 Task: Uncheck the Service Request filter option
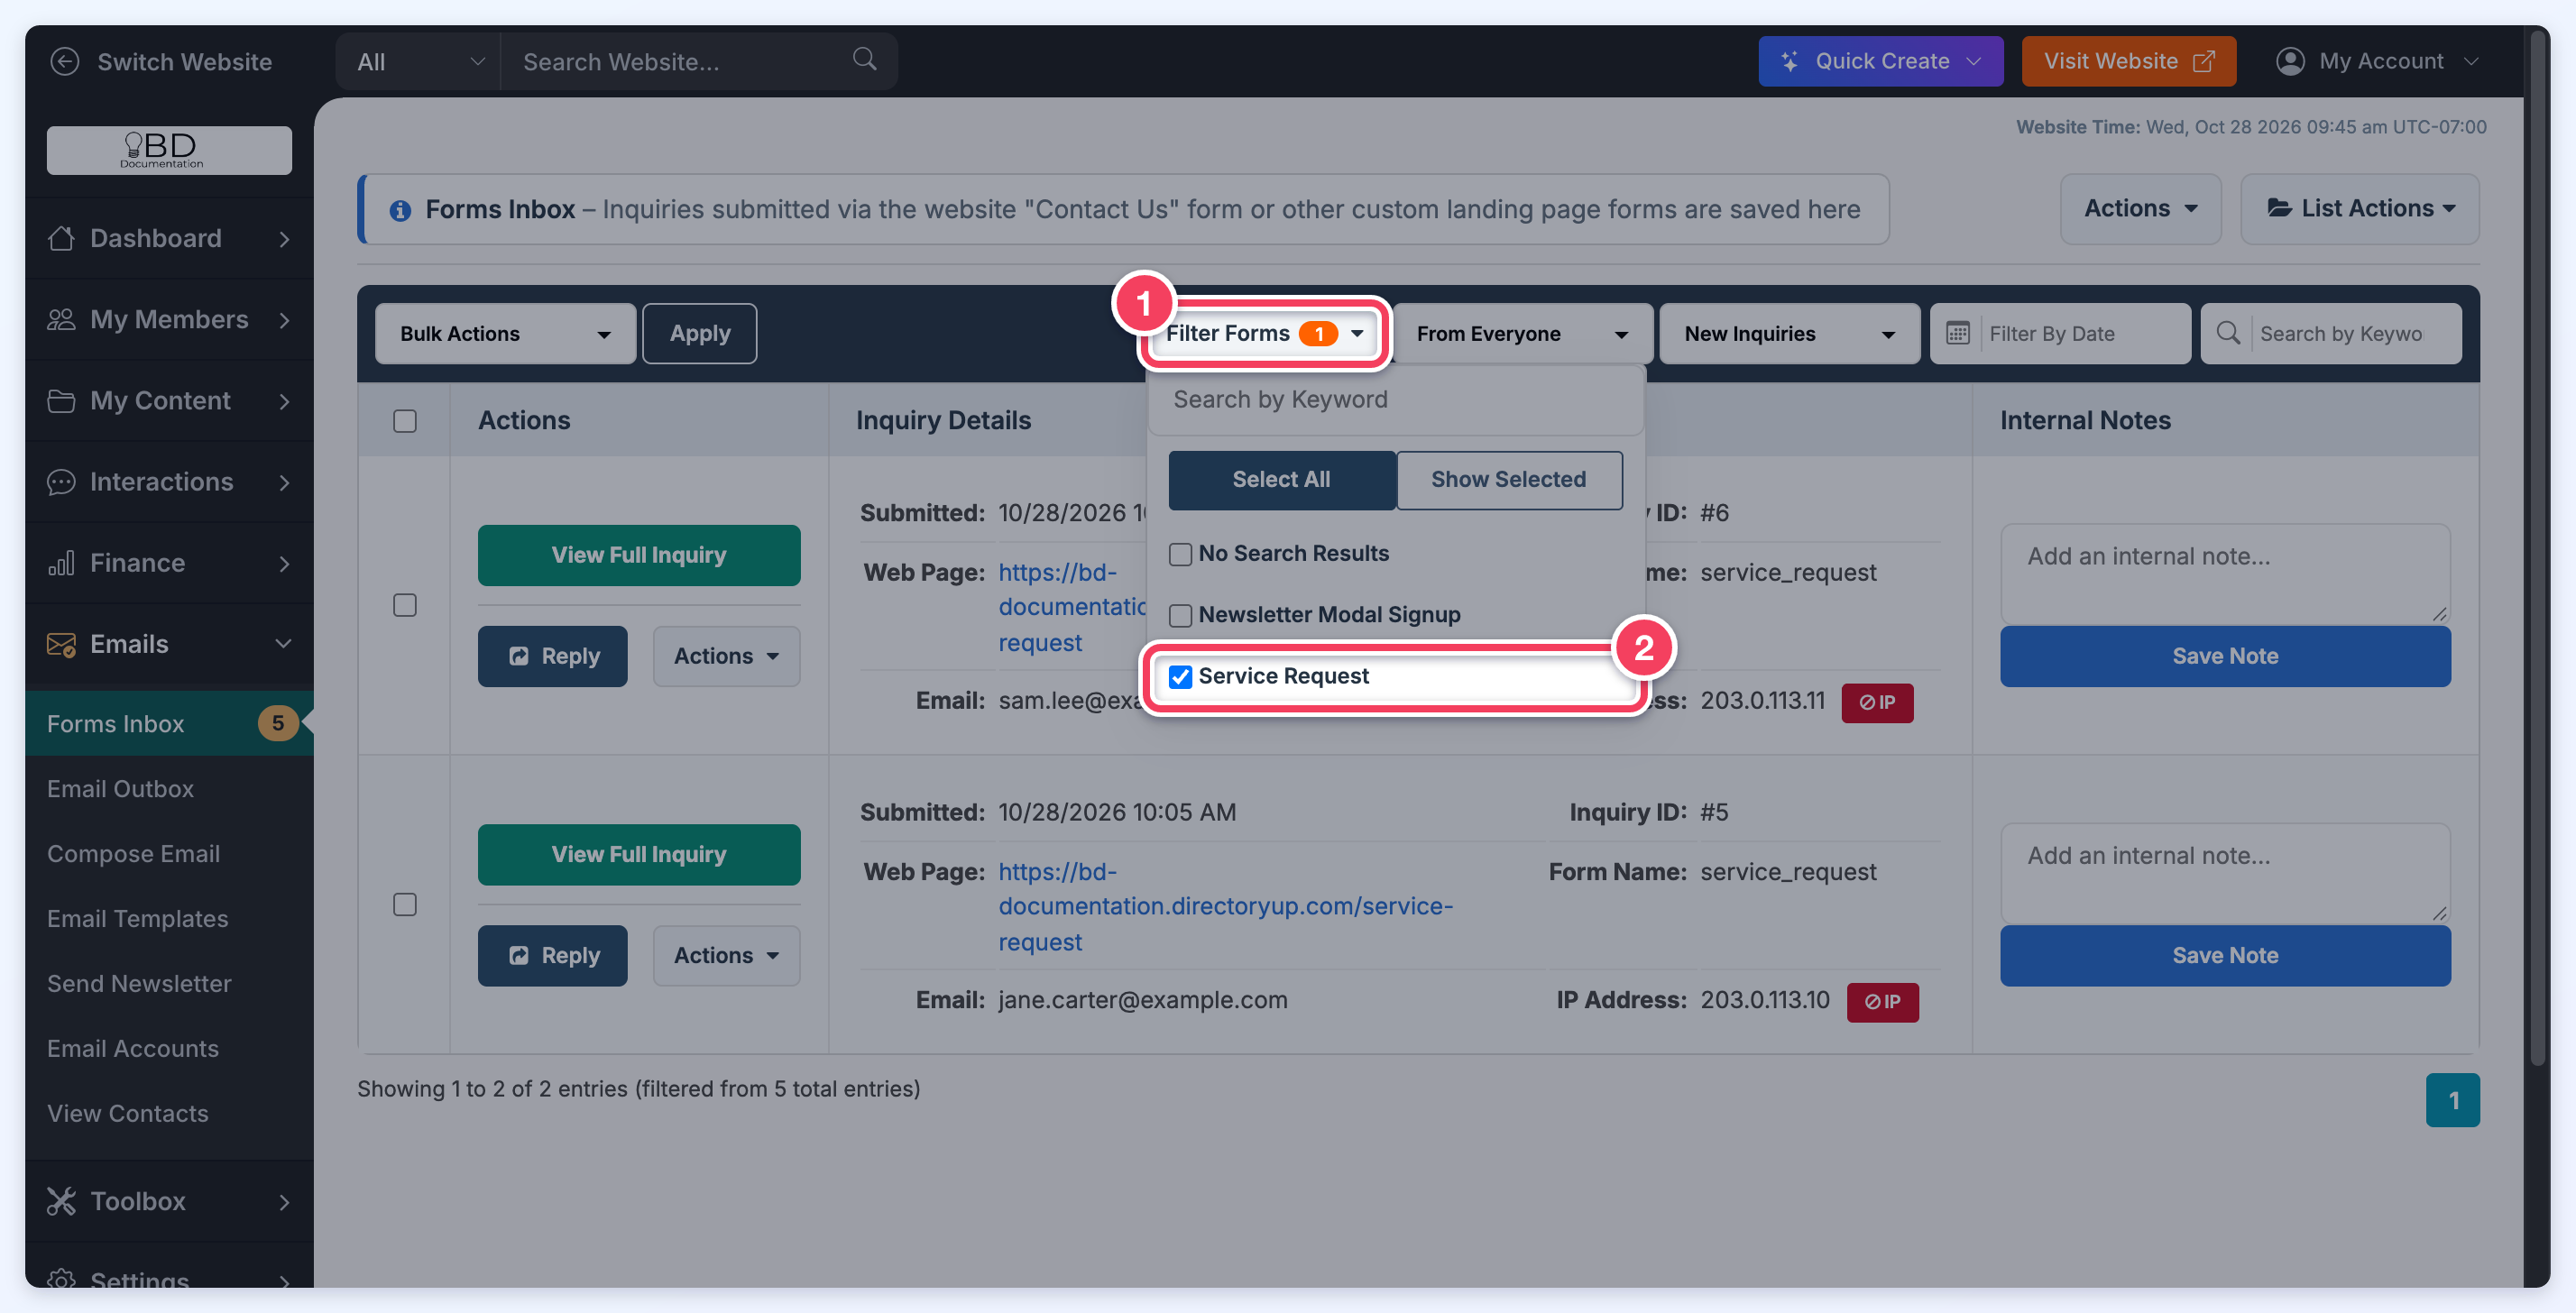[x=1181, y=677]
